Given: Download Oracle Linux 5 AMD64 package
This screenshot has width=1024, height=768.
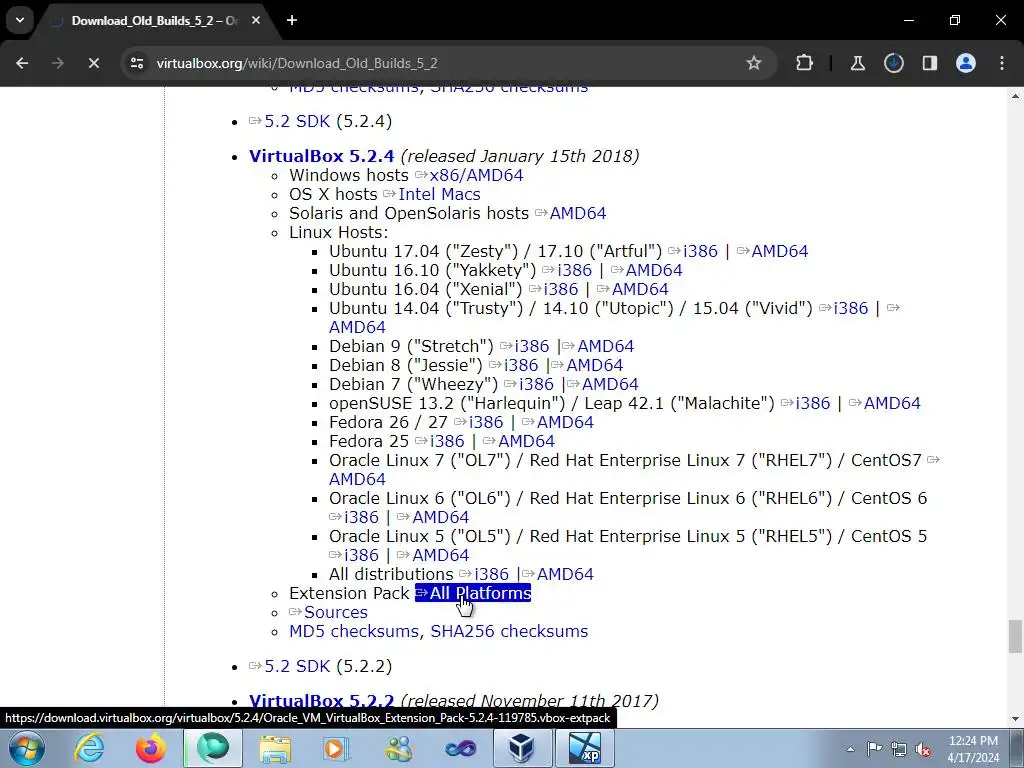Looking at the screenshot, I should click(x=441, y=555).
